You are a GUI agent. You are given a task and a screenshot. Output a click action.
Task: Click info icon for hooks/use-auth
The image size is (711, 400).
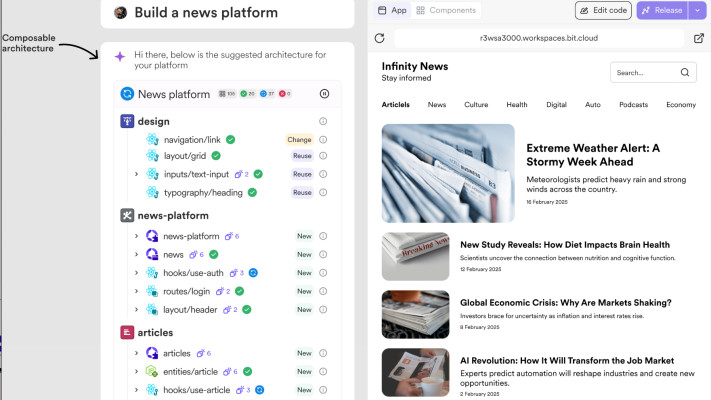pyautogui.click(x=323, y=273)
